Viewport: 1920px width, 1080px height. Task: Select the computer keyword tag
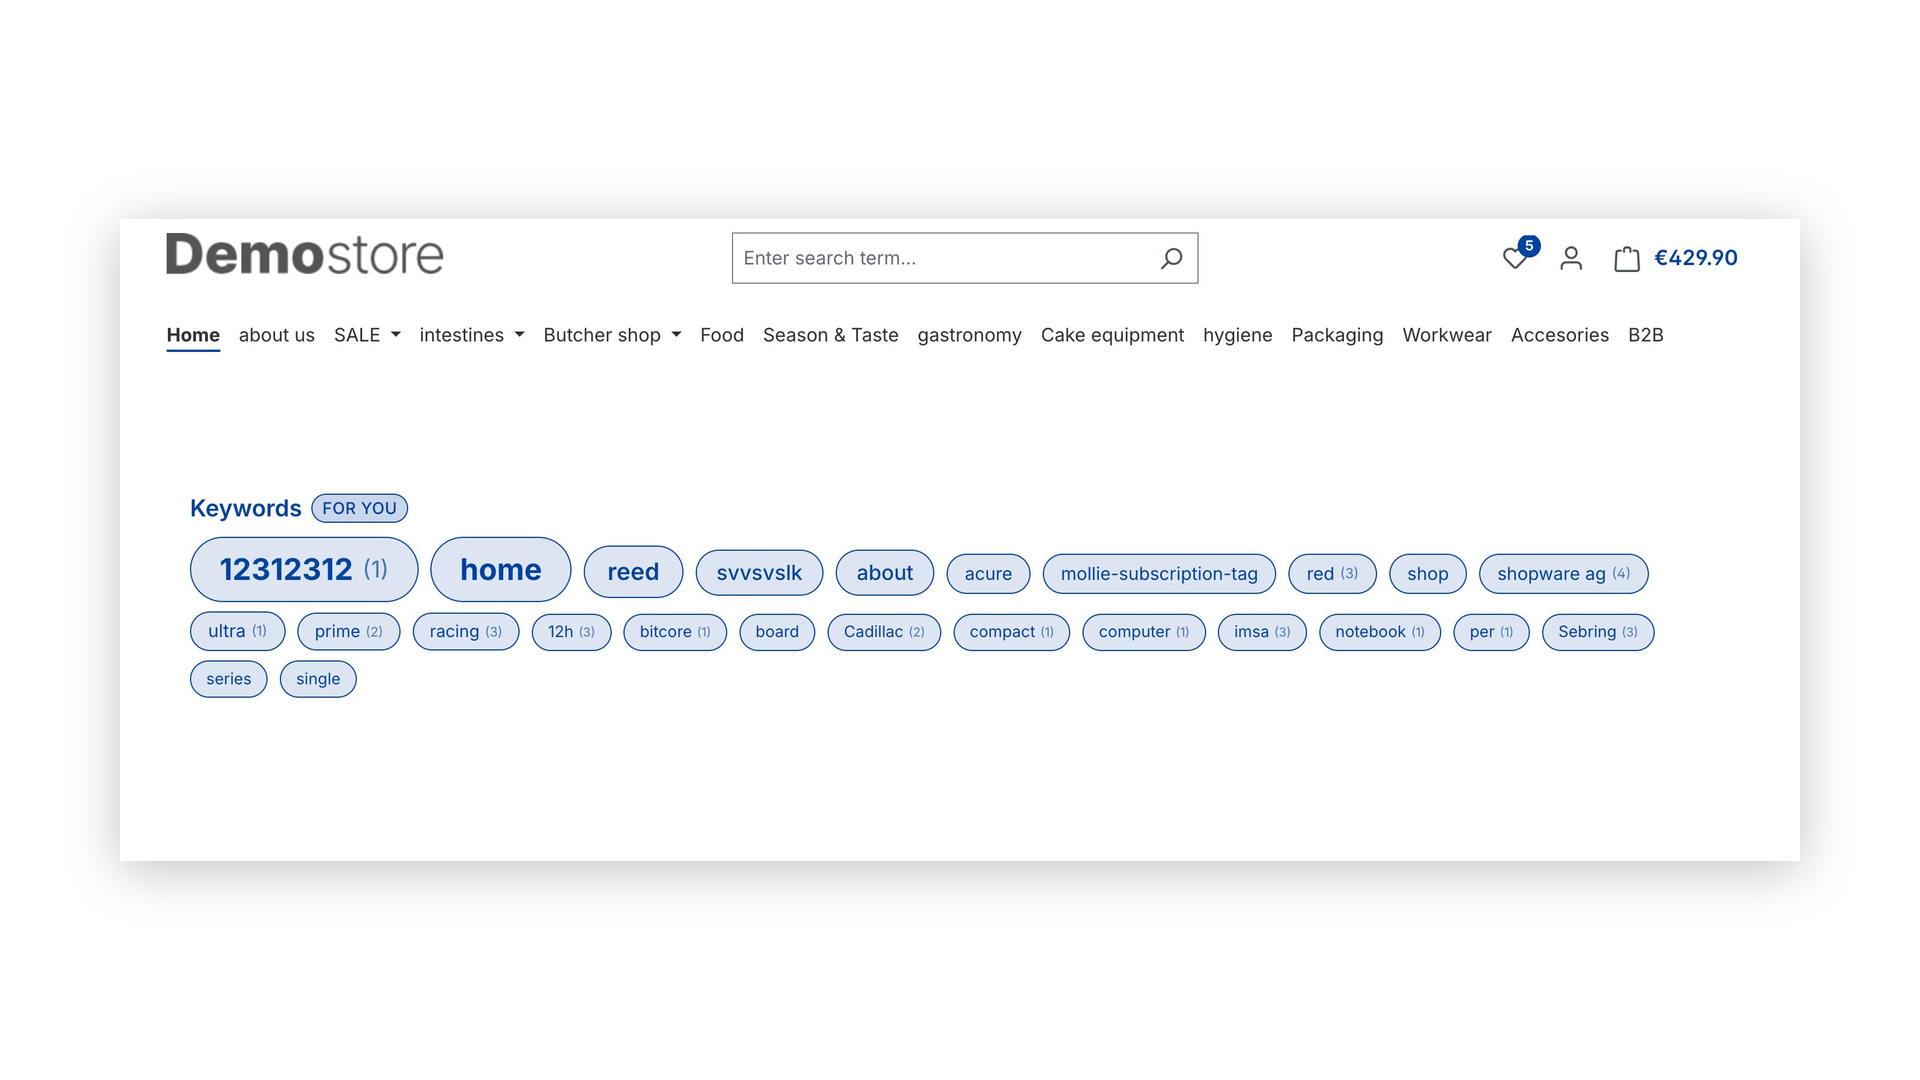pyautogui.click(x=1144, y=632)
